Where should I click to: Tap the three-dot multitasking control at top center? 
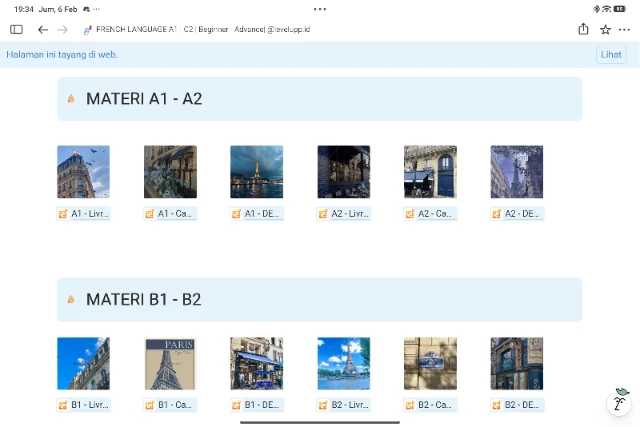click(320, 8)
